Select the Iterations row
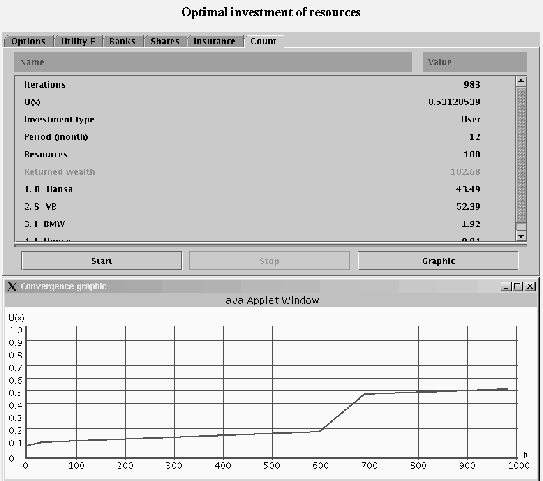Viewport: 543px width, 481px height. [x=265, y=85]
